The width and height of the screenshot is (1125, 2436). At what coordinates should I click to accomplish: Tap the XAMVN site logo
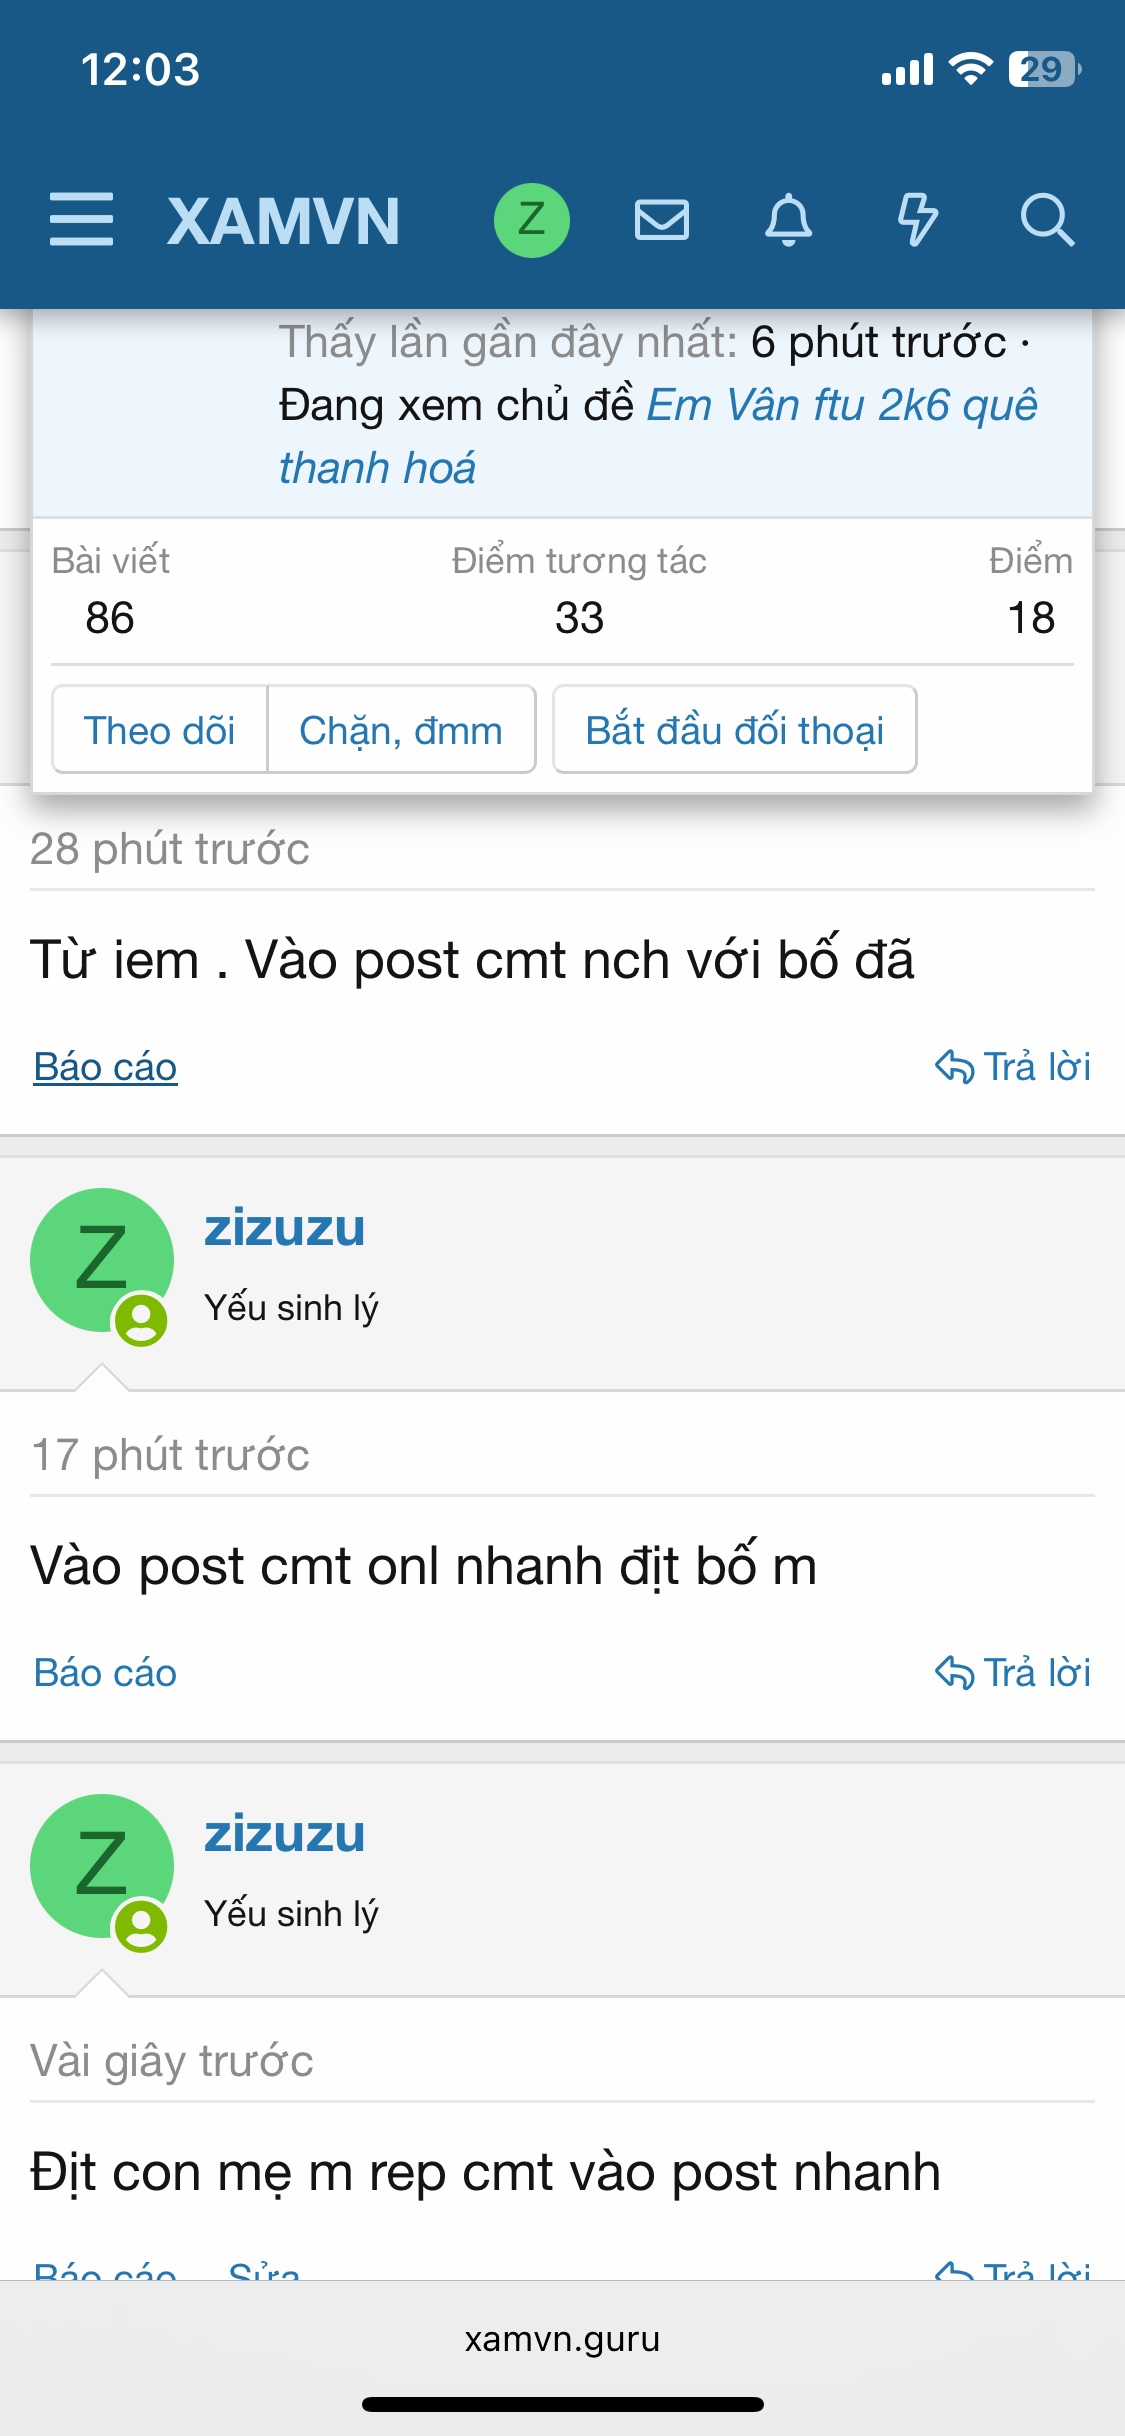(x=284, y=221)
